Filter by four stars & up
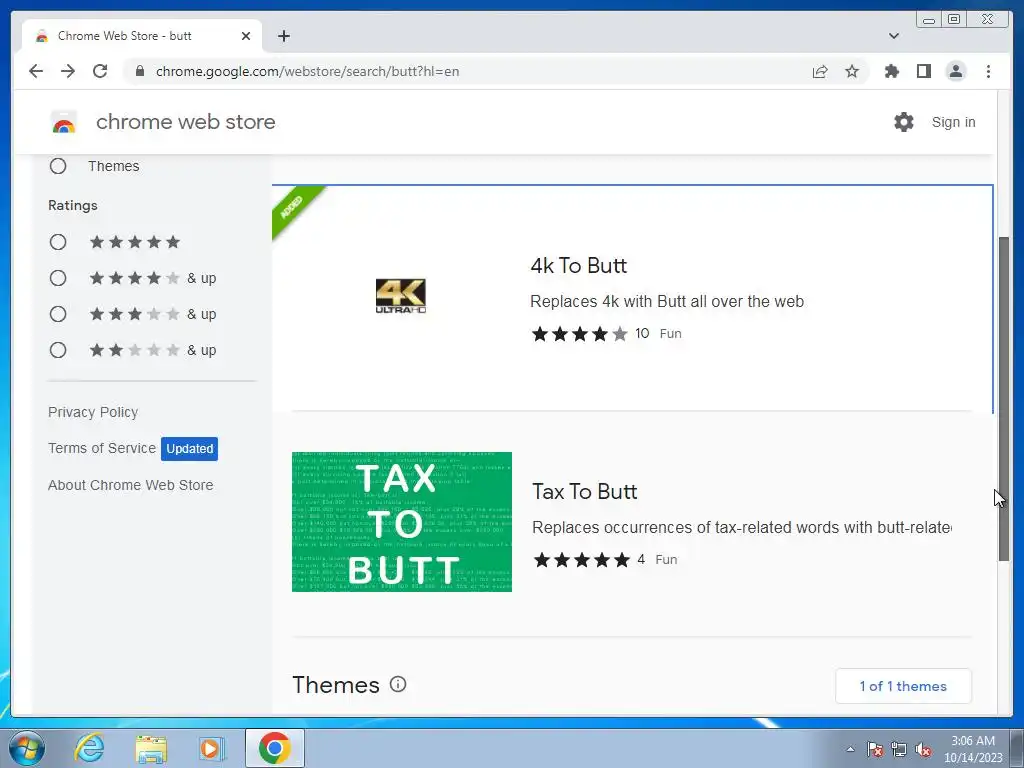1024x768 pixels. (58, 278)
